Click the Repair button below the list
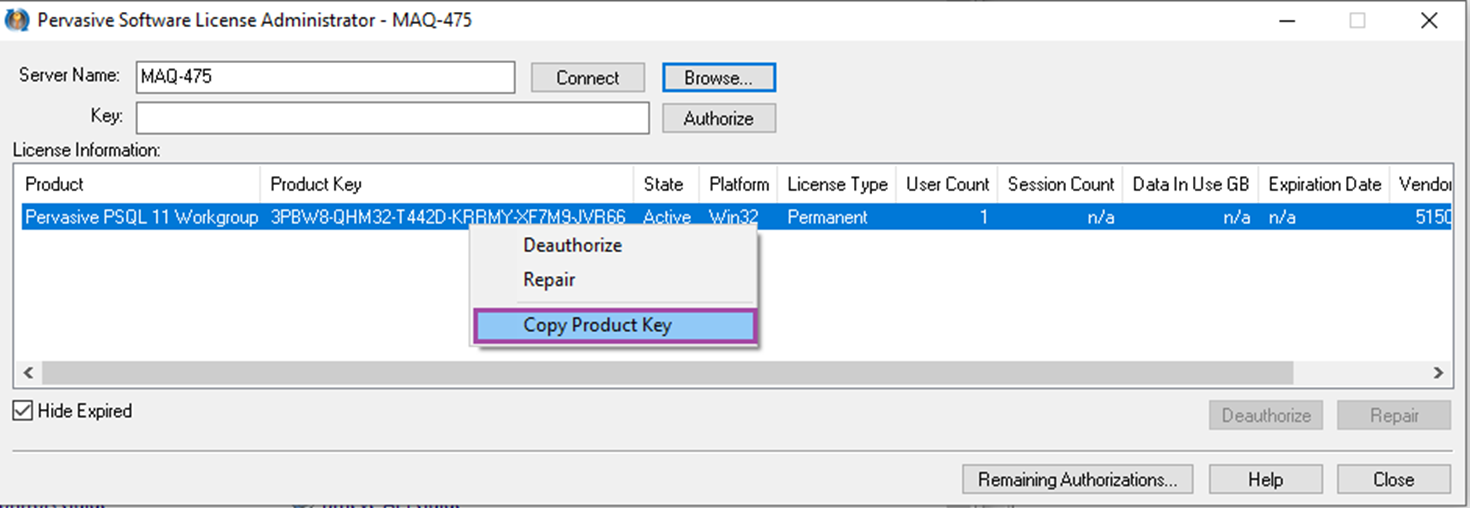This screenshot has width=1470, height=508. coord(1394,415)
